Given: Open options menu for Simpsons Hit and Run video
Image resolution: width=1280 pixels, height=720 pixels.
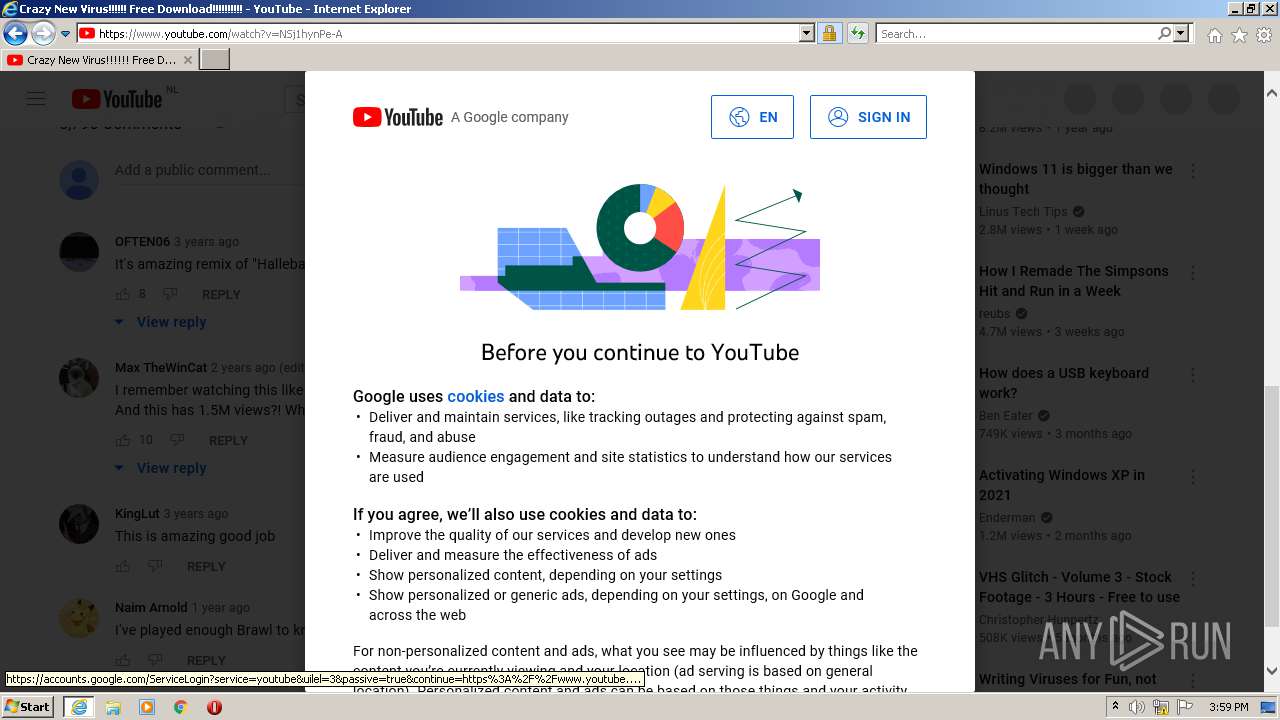Looking at the screenshot, I should 1193,273.
